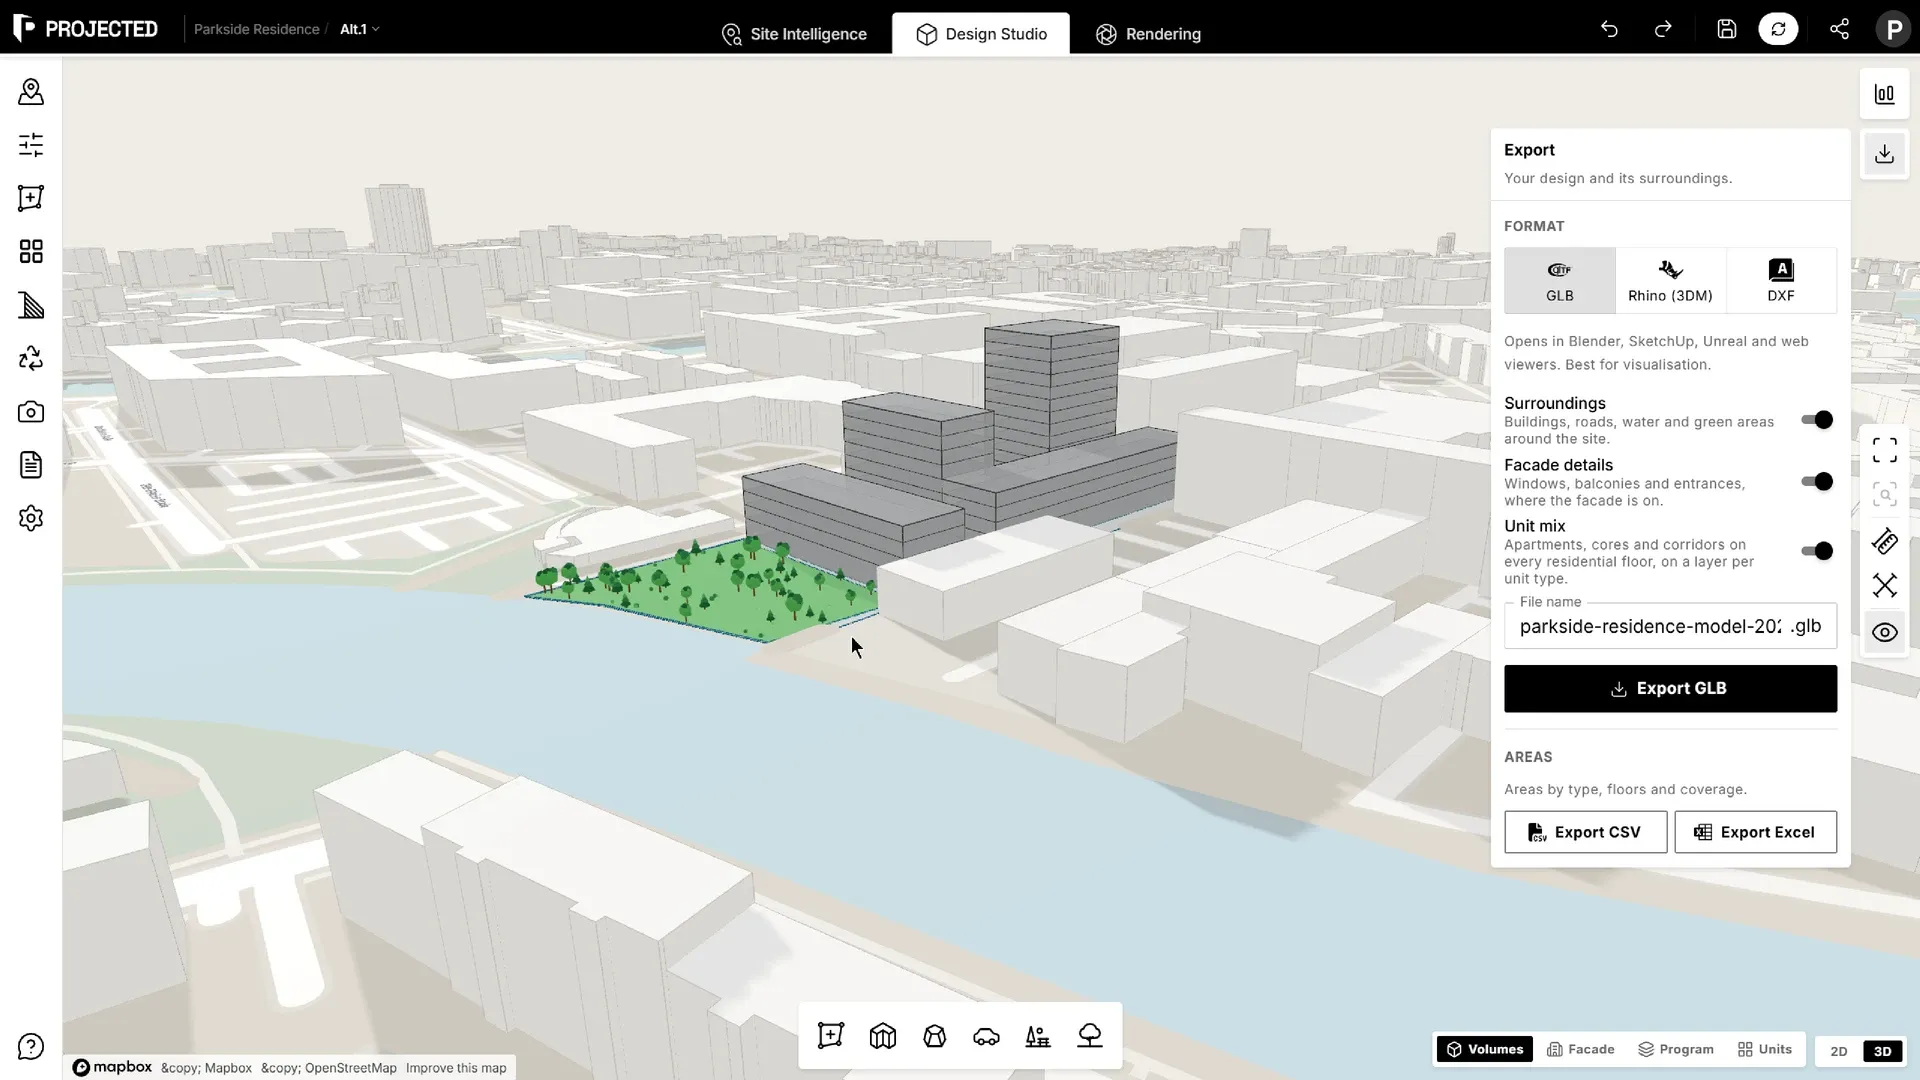Click the redo arrow
The width and height of the screenshot is (1920, 1080).
(1663, 29)
